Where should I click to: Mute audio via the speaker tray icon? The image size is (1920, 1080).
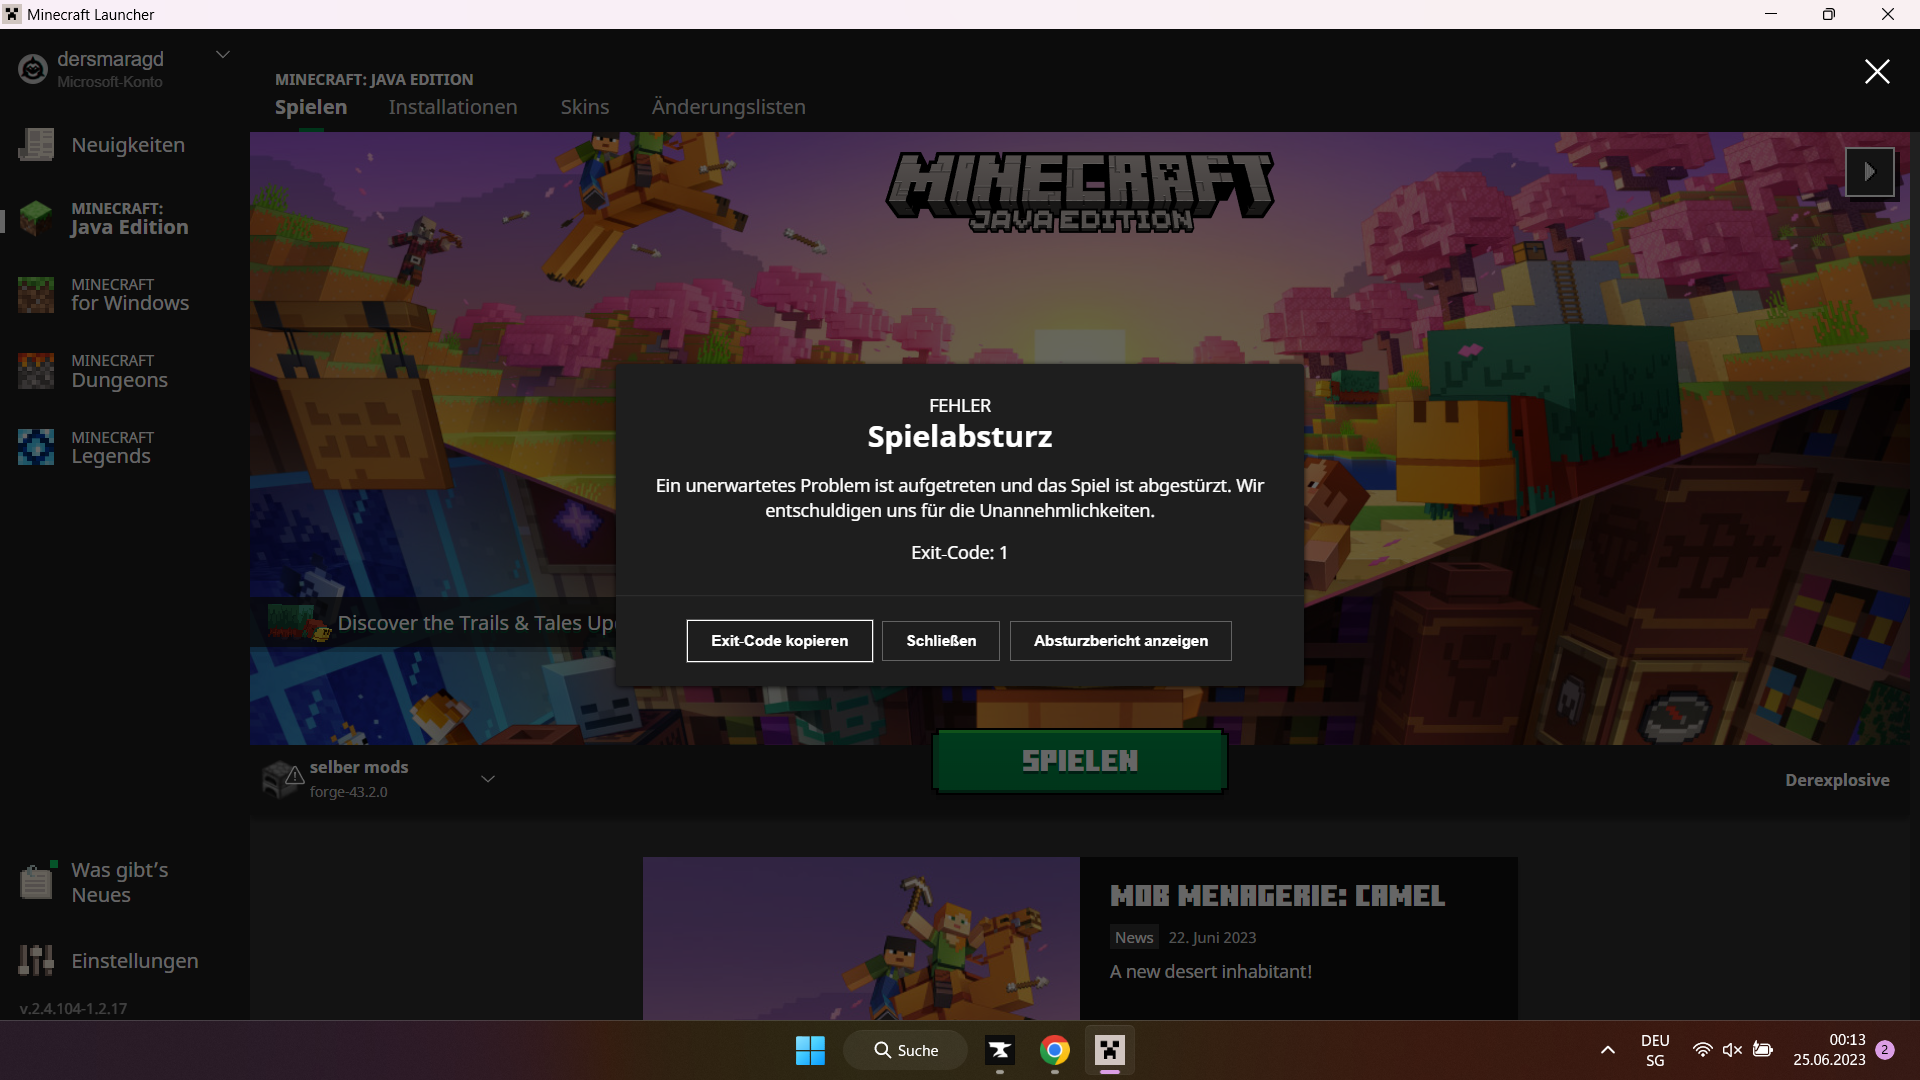pos(1732,1050)
